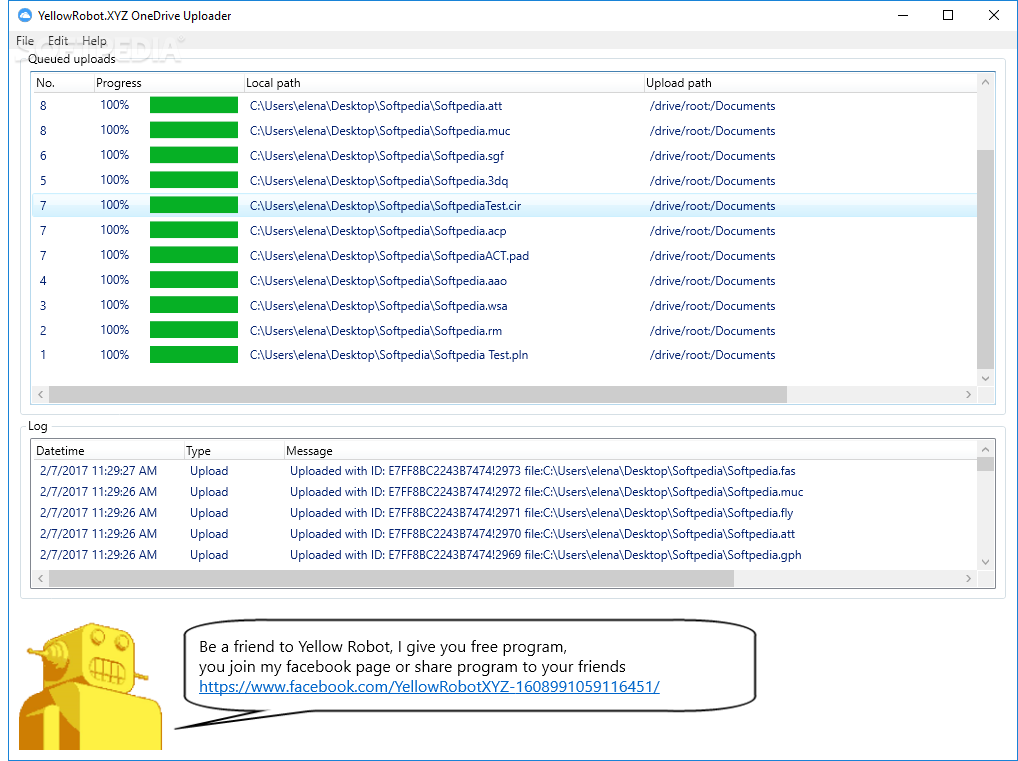
Task: Select the Softpedia.rm upload row
Action: click(x=504, y=331)
